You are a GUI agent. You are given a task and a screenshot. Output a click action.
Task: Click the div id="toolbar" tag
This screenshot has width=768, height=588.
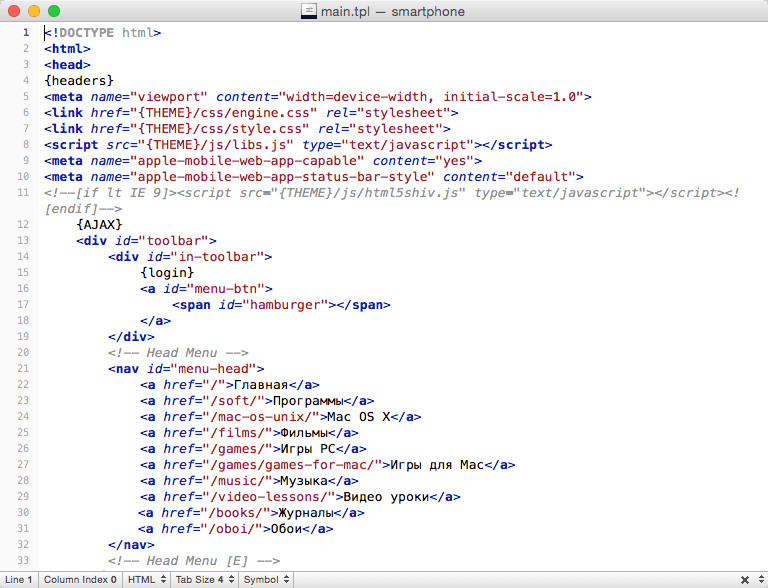pos(146,241)
